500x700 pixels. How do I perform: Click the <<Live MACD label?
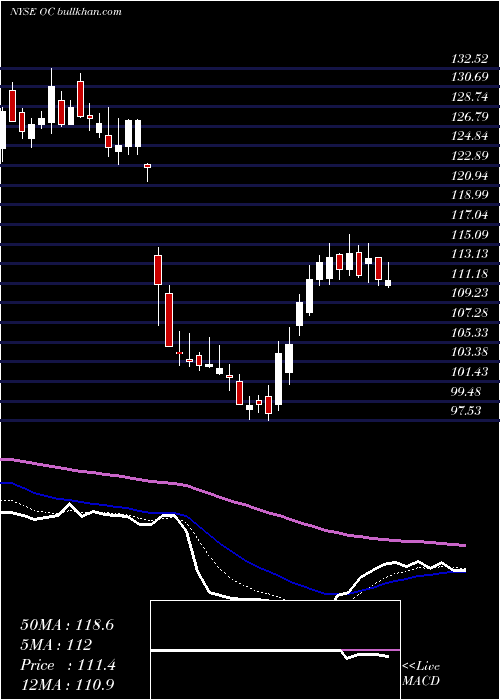[421, 673]
